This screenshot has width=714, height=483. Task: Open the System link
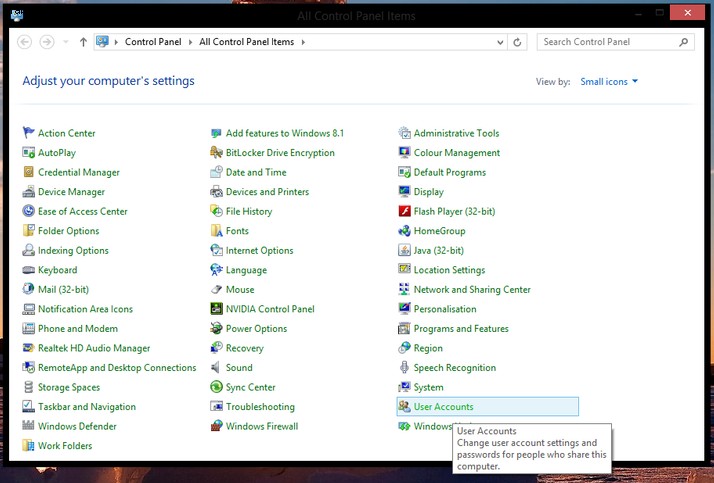[x=428, y=387]
